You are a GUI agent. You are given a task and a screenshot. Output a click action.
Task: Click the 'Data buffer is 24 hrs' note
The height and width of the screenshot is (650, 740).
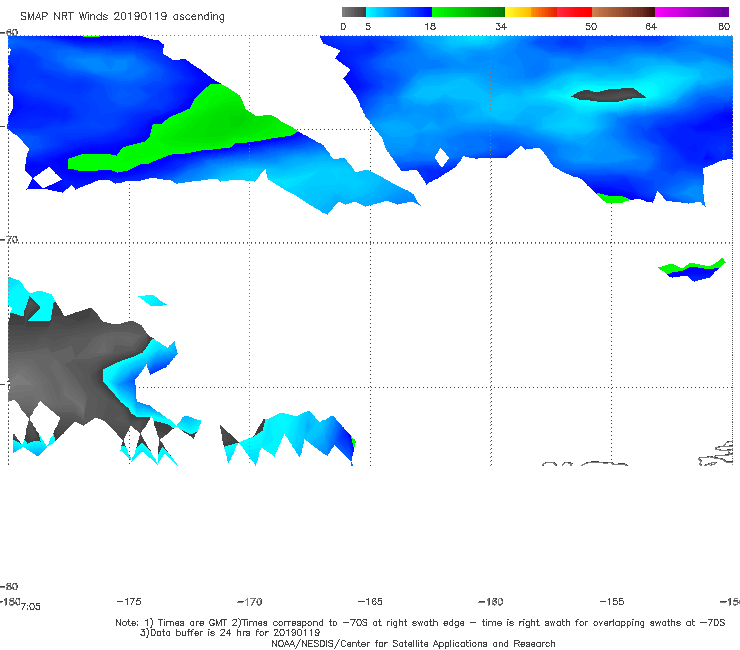(x=230, y=633)
